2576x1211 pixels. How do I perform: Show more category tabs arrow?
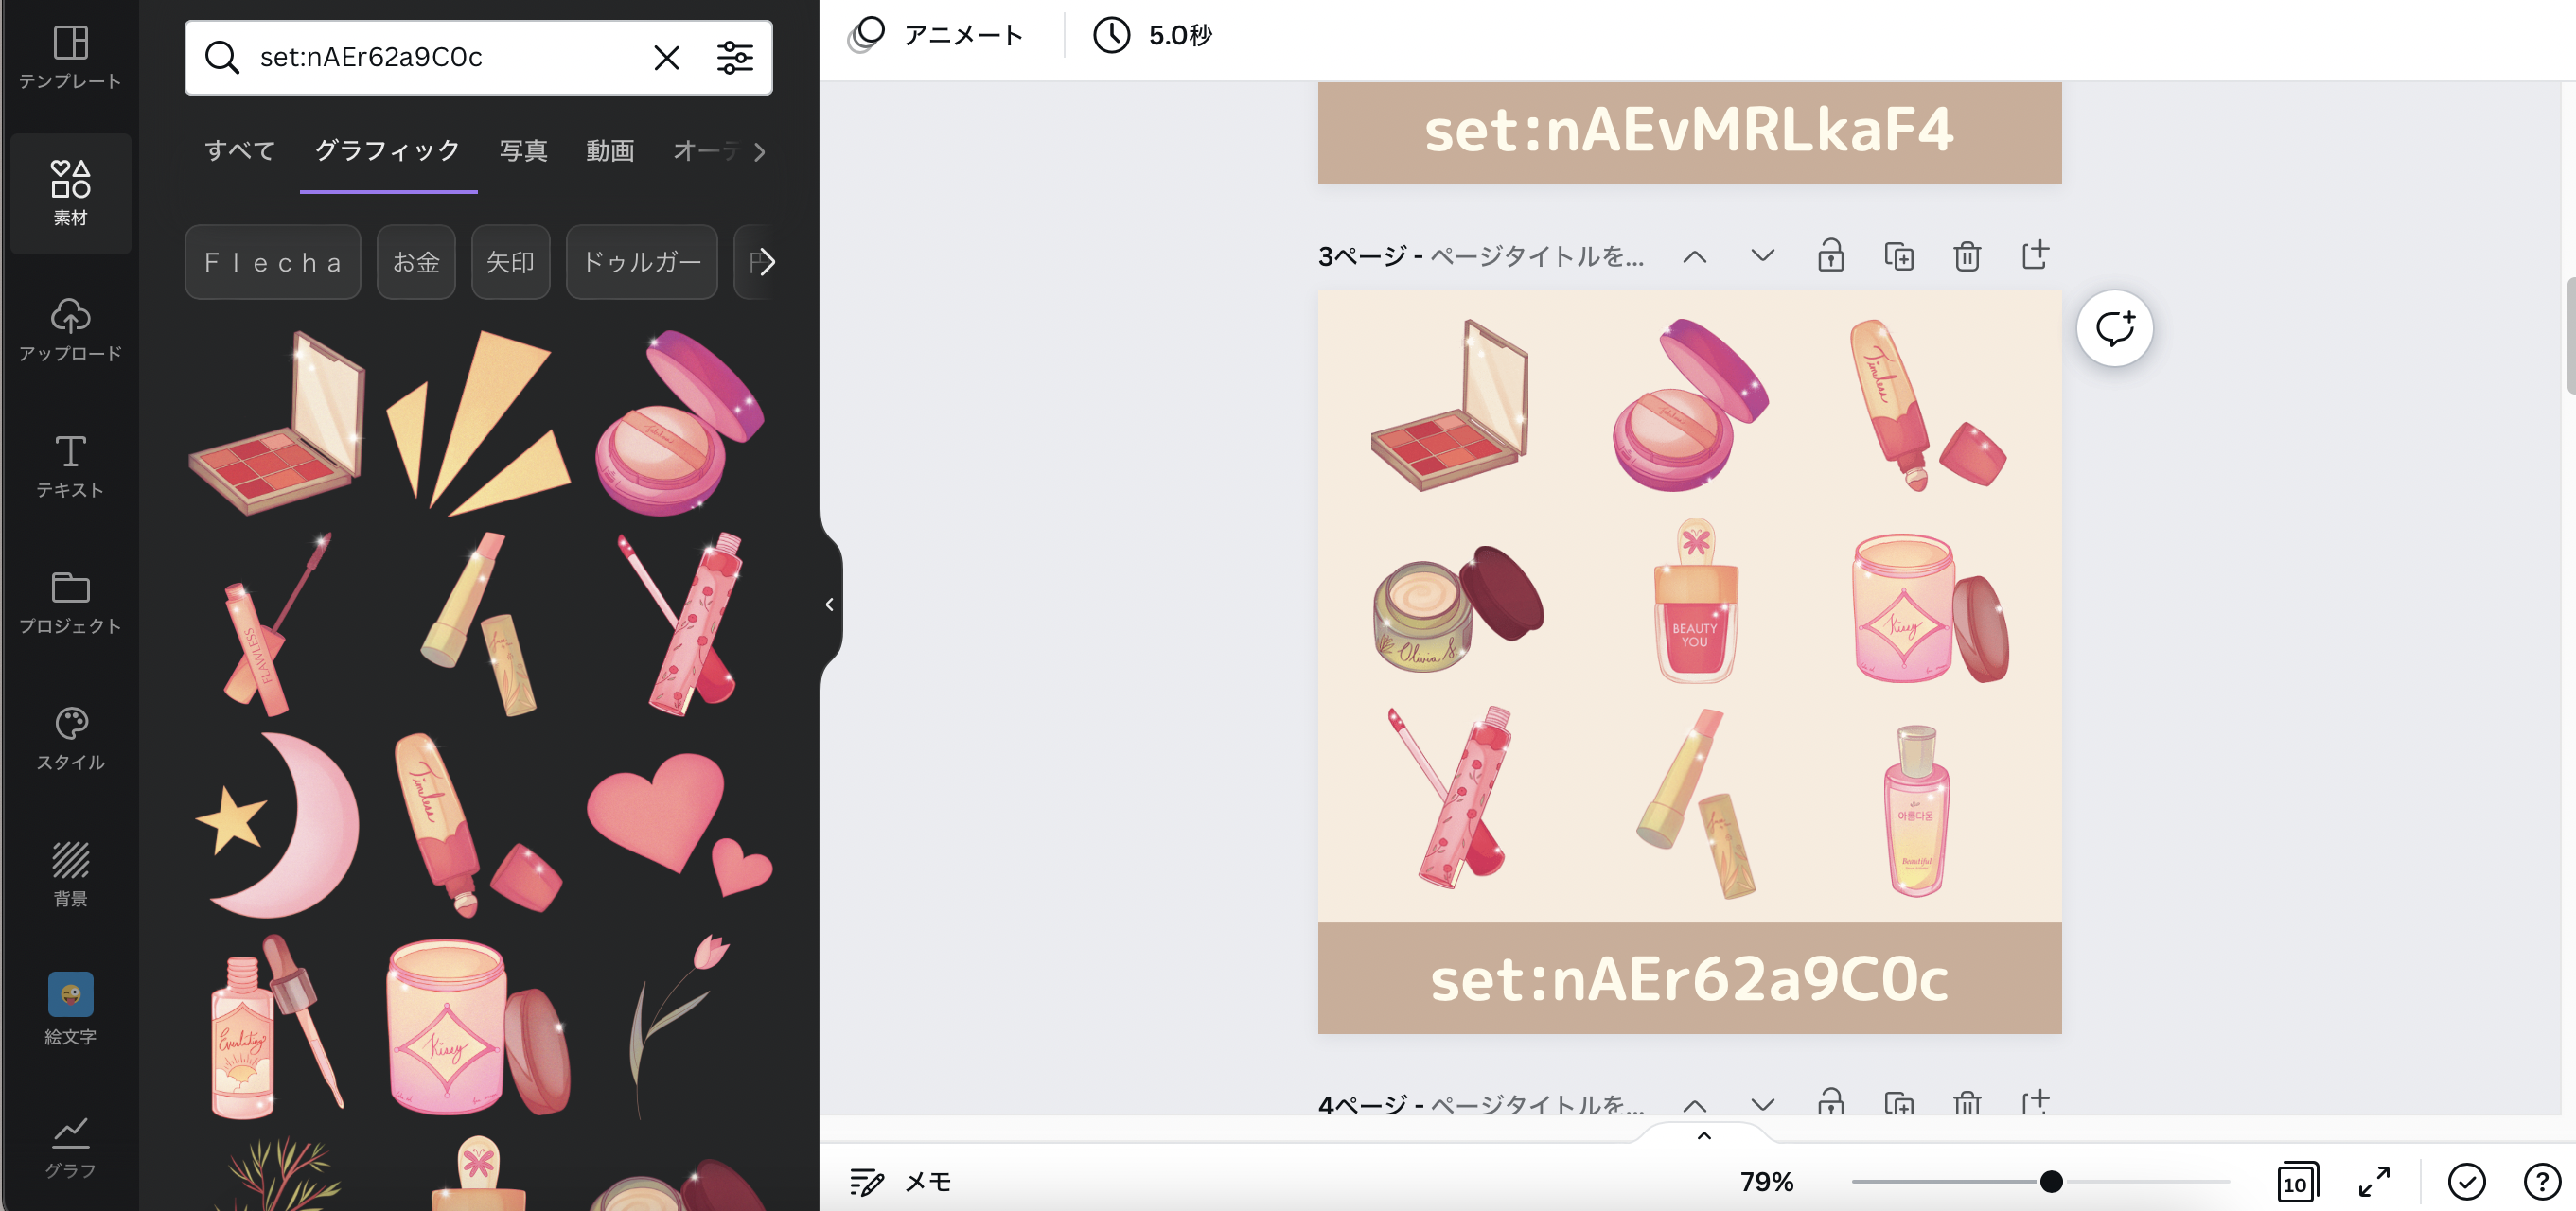(x=760, y=151)
